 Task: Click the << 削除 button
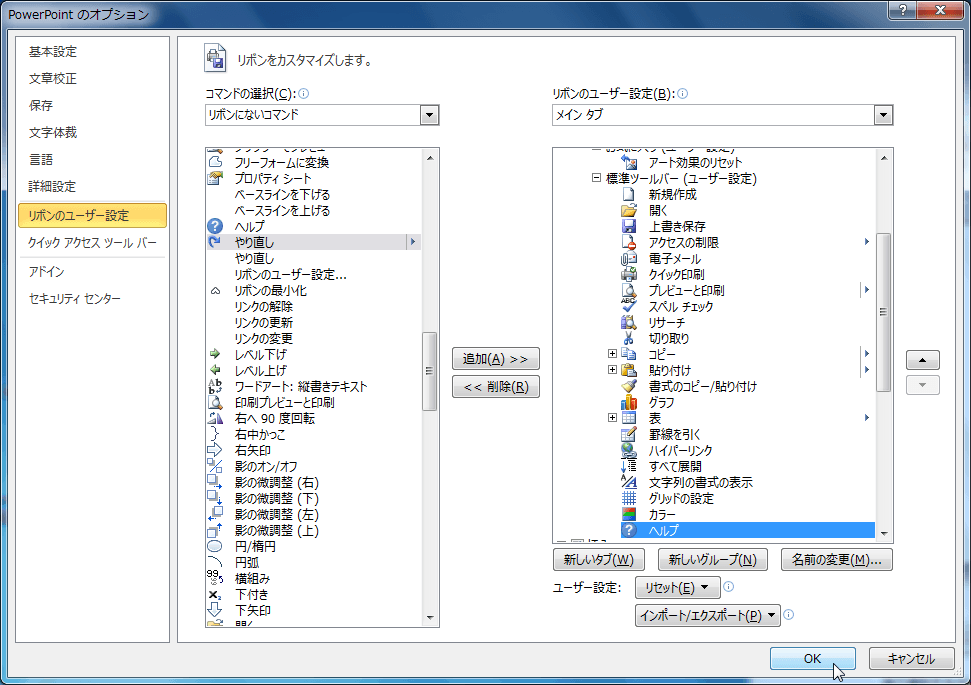(x=495, y=386)
